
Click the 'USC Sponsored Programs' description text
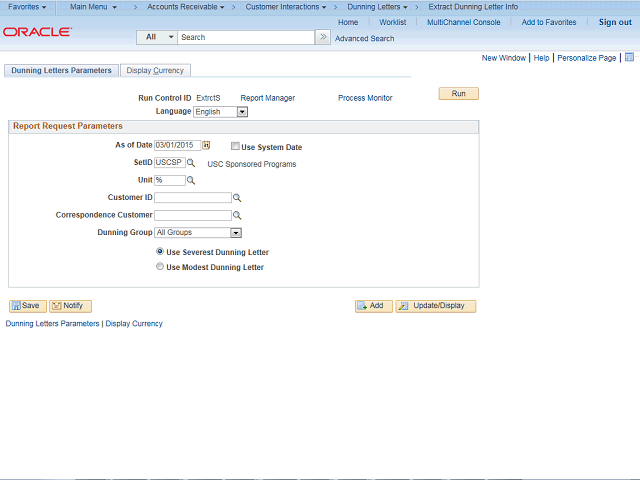click(252, 164)
